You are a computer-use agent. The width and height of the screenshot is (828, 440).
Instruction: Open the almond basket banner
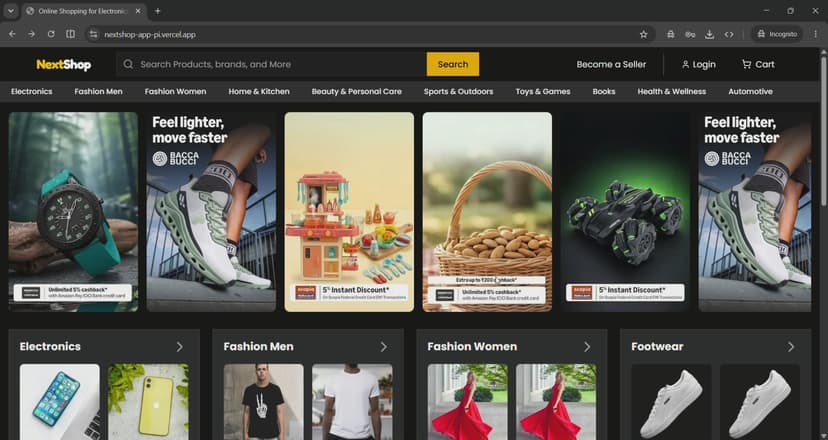[487, 212]
